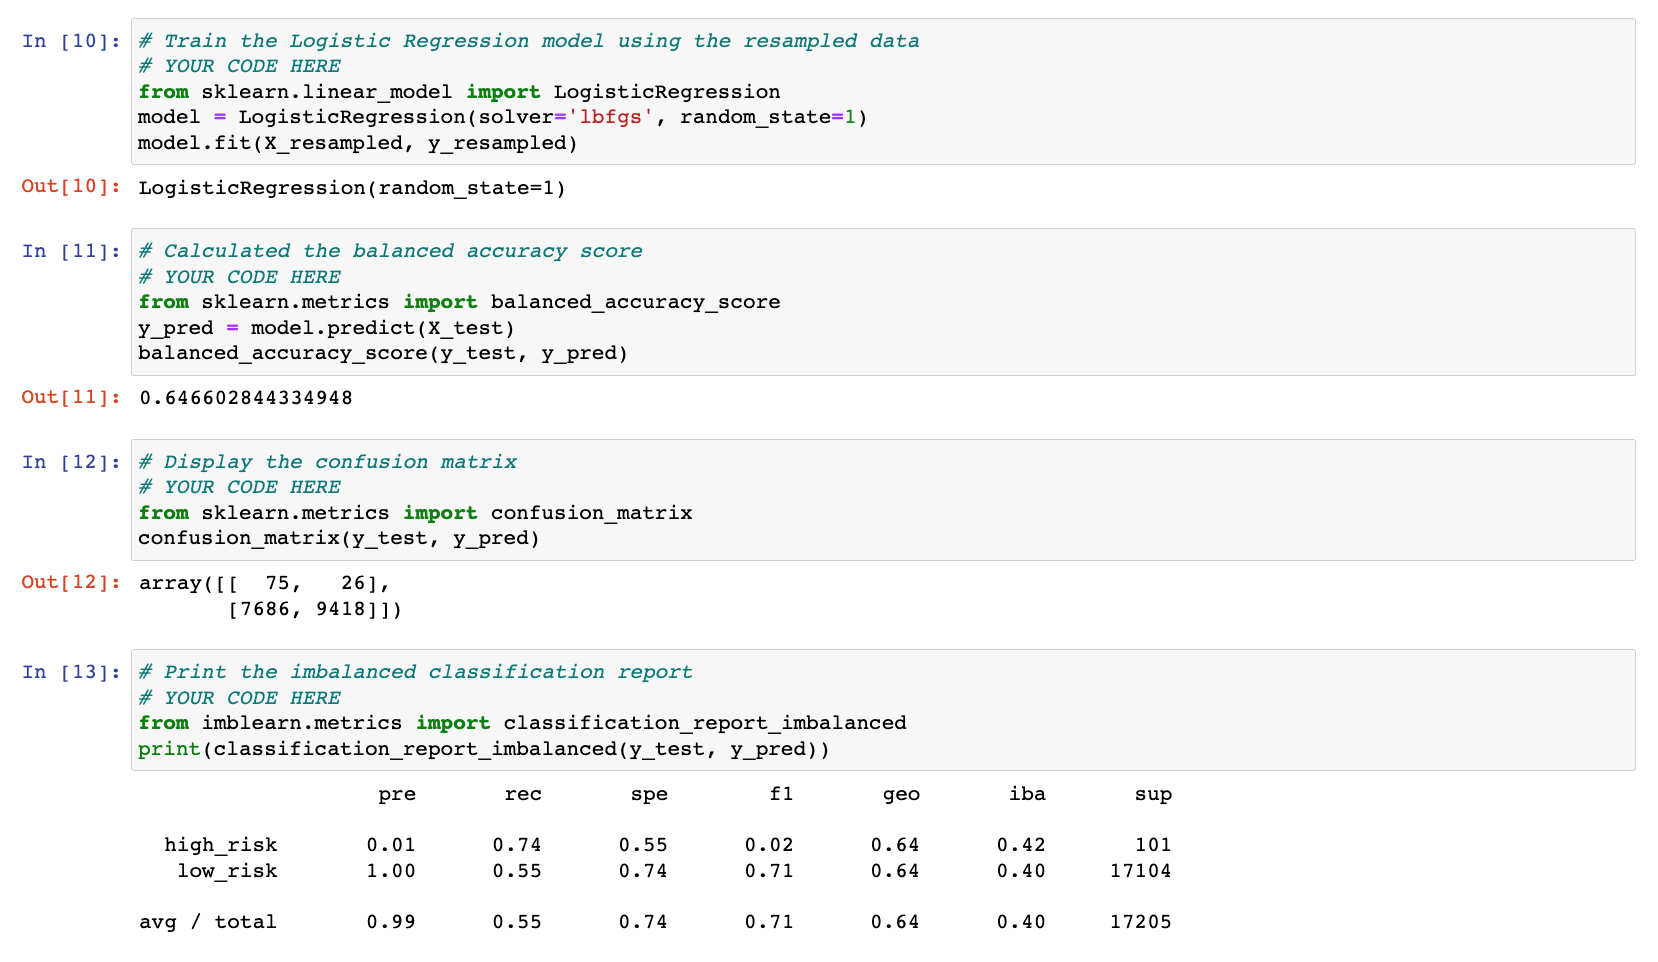Click the print(classification_report_imbalanced line

tap(484, 749)
